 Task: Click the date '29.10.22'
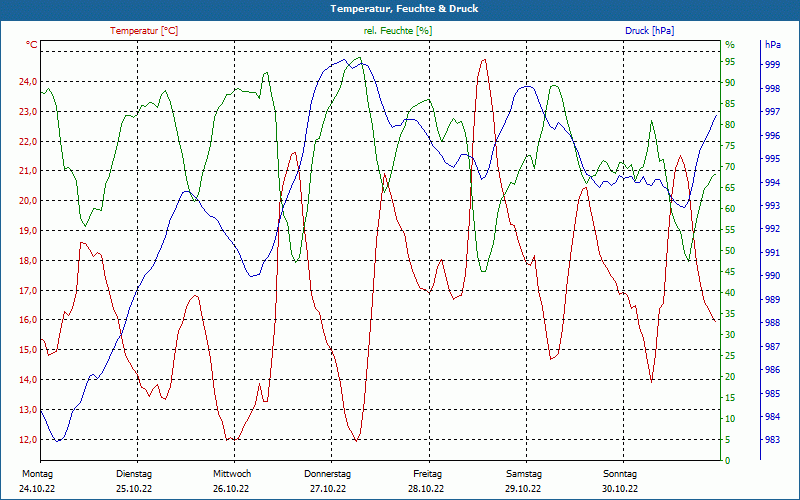523,489
